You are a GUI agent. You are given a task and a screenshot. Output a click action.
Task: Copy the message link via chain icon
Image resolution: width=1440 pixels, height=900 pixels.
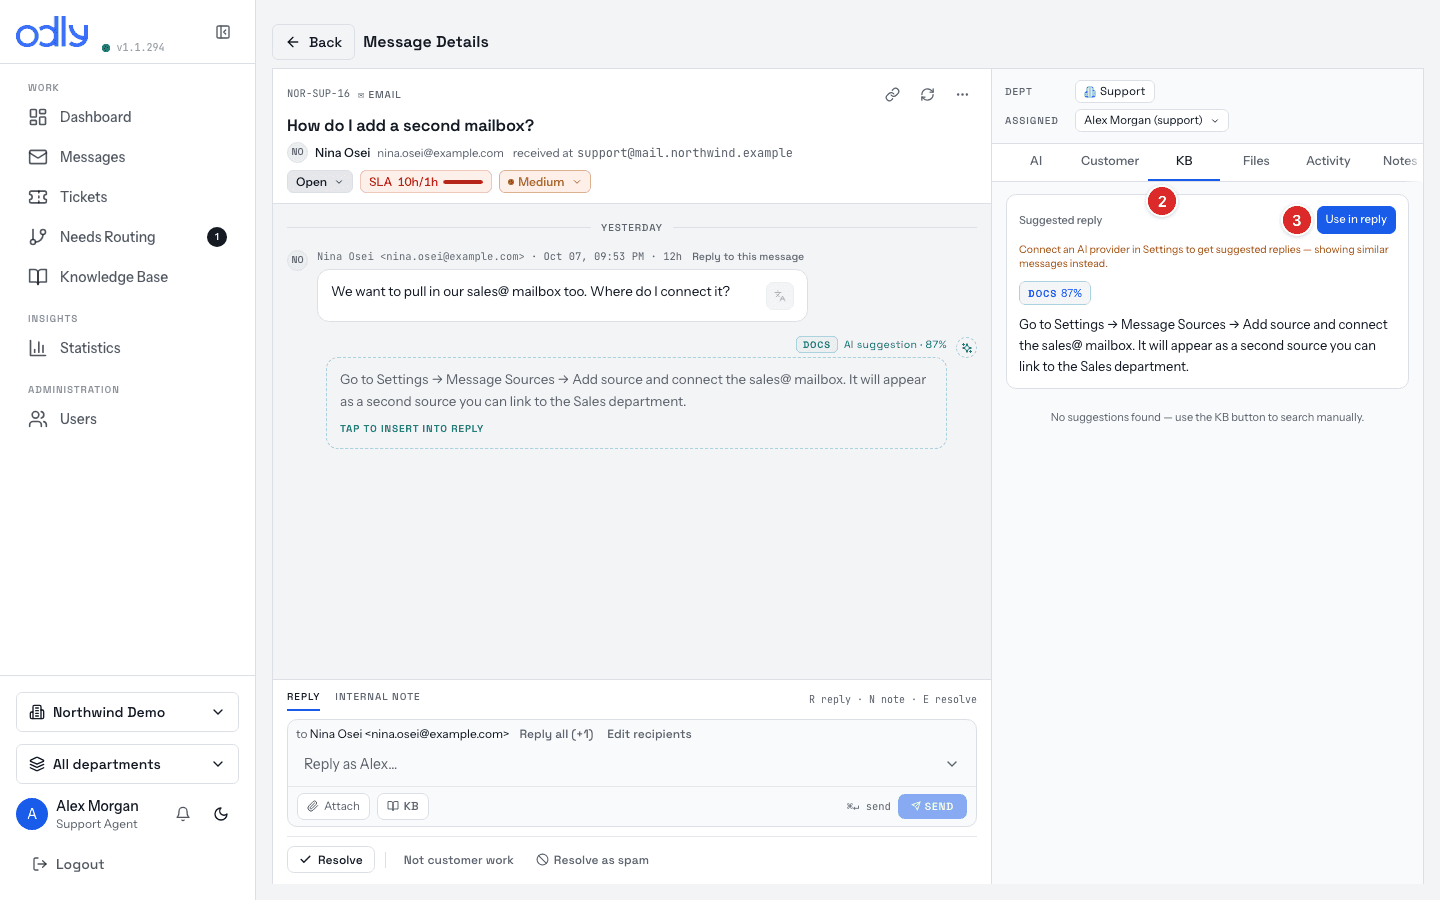(x=892, y=94)
